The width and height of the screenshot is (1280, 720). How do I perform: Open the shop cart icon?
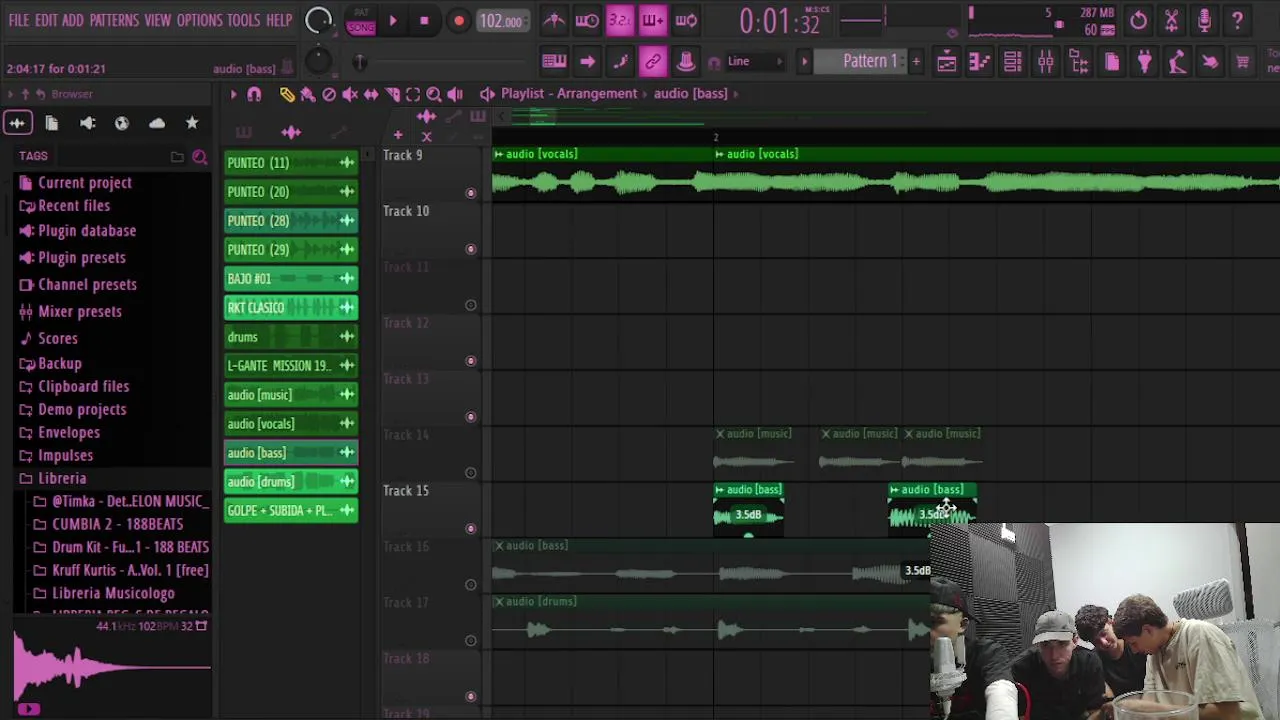coord(1243,63)
